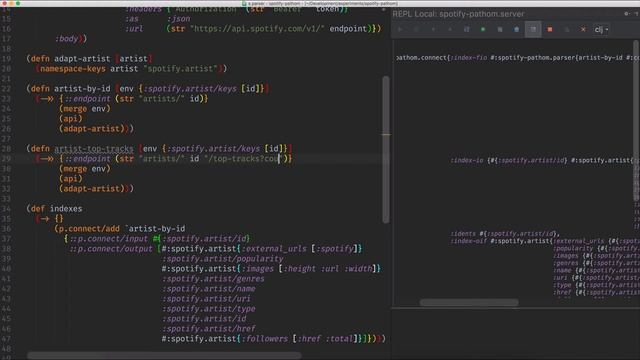Click :idents text in REPL output
The image size is (640, 360).
[x=464, y=234]
